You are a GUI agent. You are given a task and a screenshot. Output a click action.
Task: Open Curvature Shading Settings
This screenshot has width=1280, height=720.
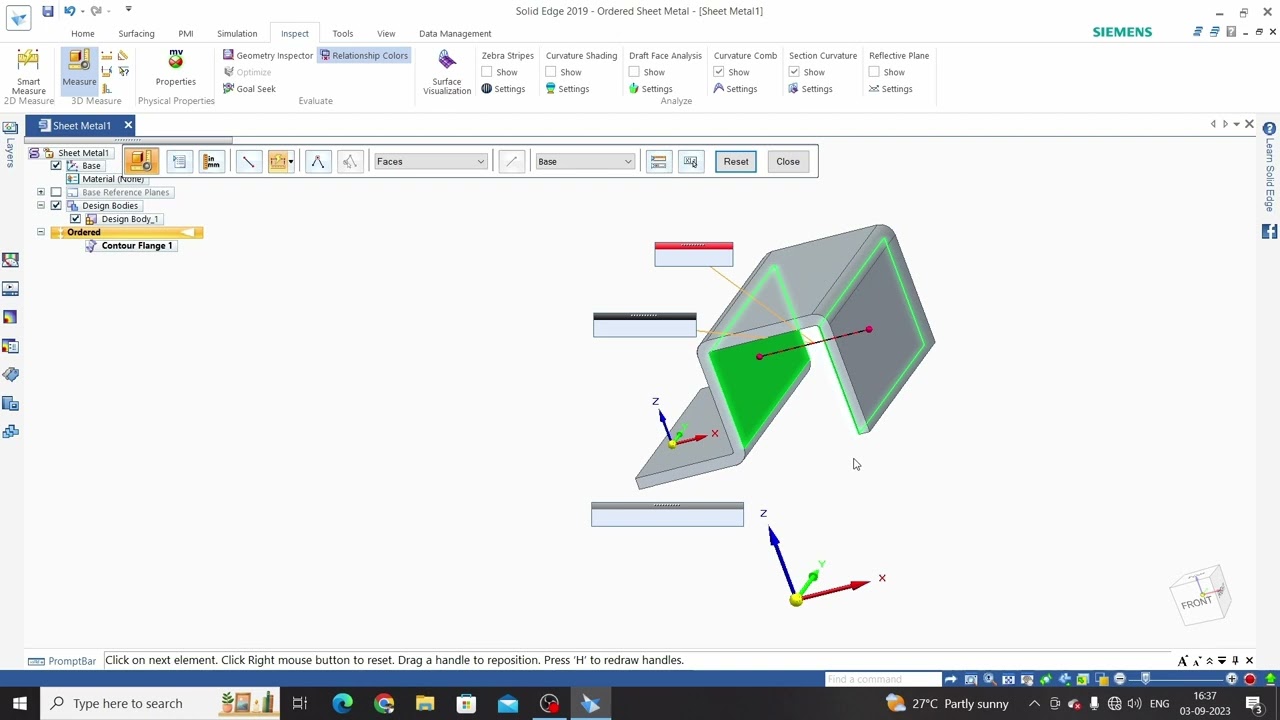coord(566,89)
